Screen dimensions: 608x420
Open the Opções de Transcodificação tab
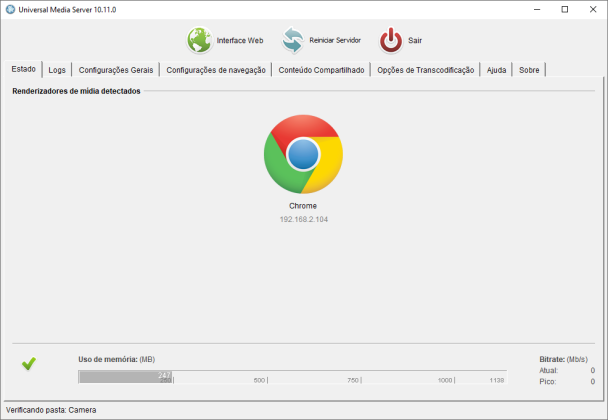point(426,70)
